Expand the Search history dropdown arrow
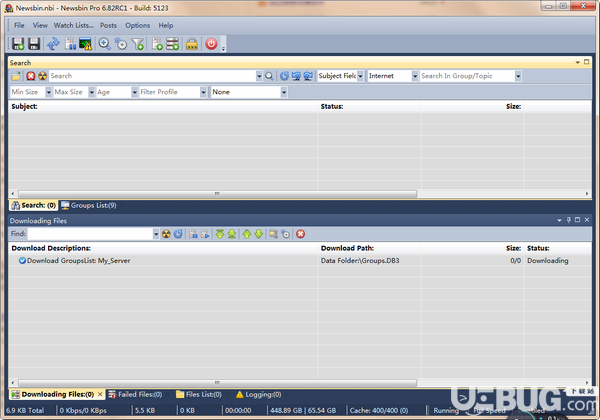600x420 pixels. pyautogui.click(x=259, y=76)
